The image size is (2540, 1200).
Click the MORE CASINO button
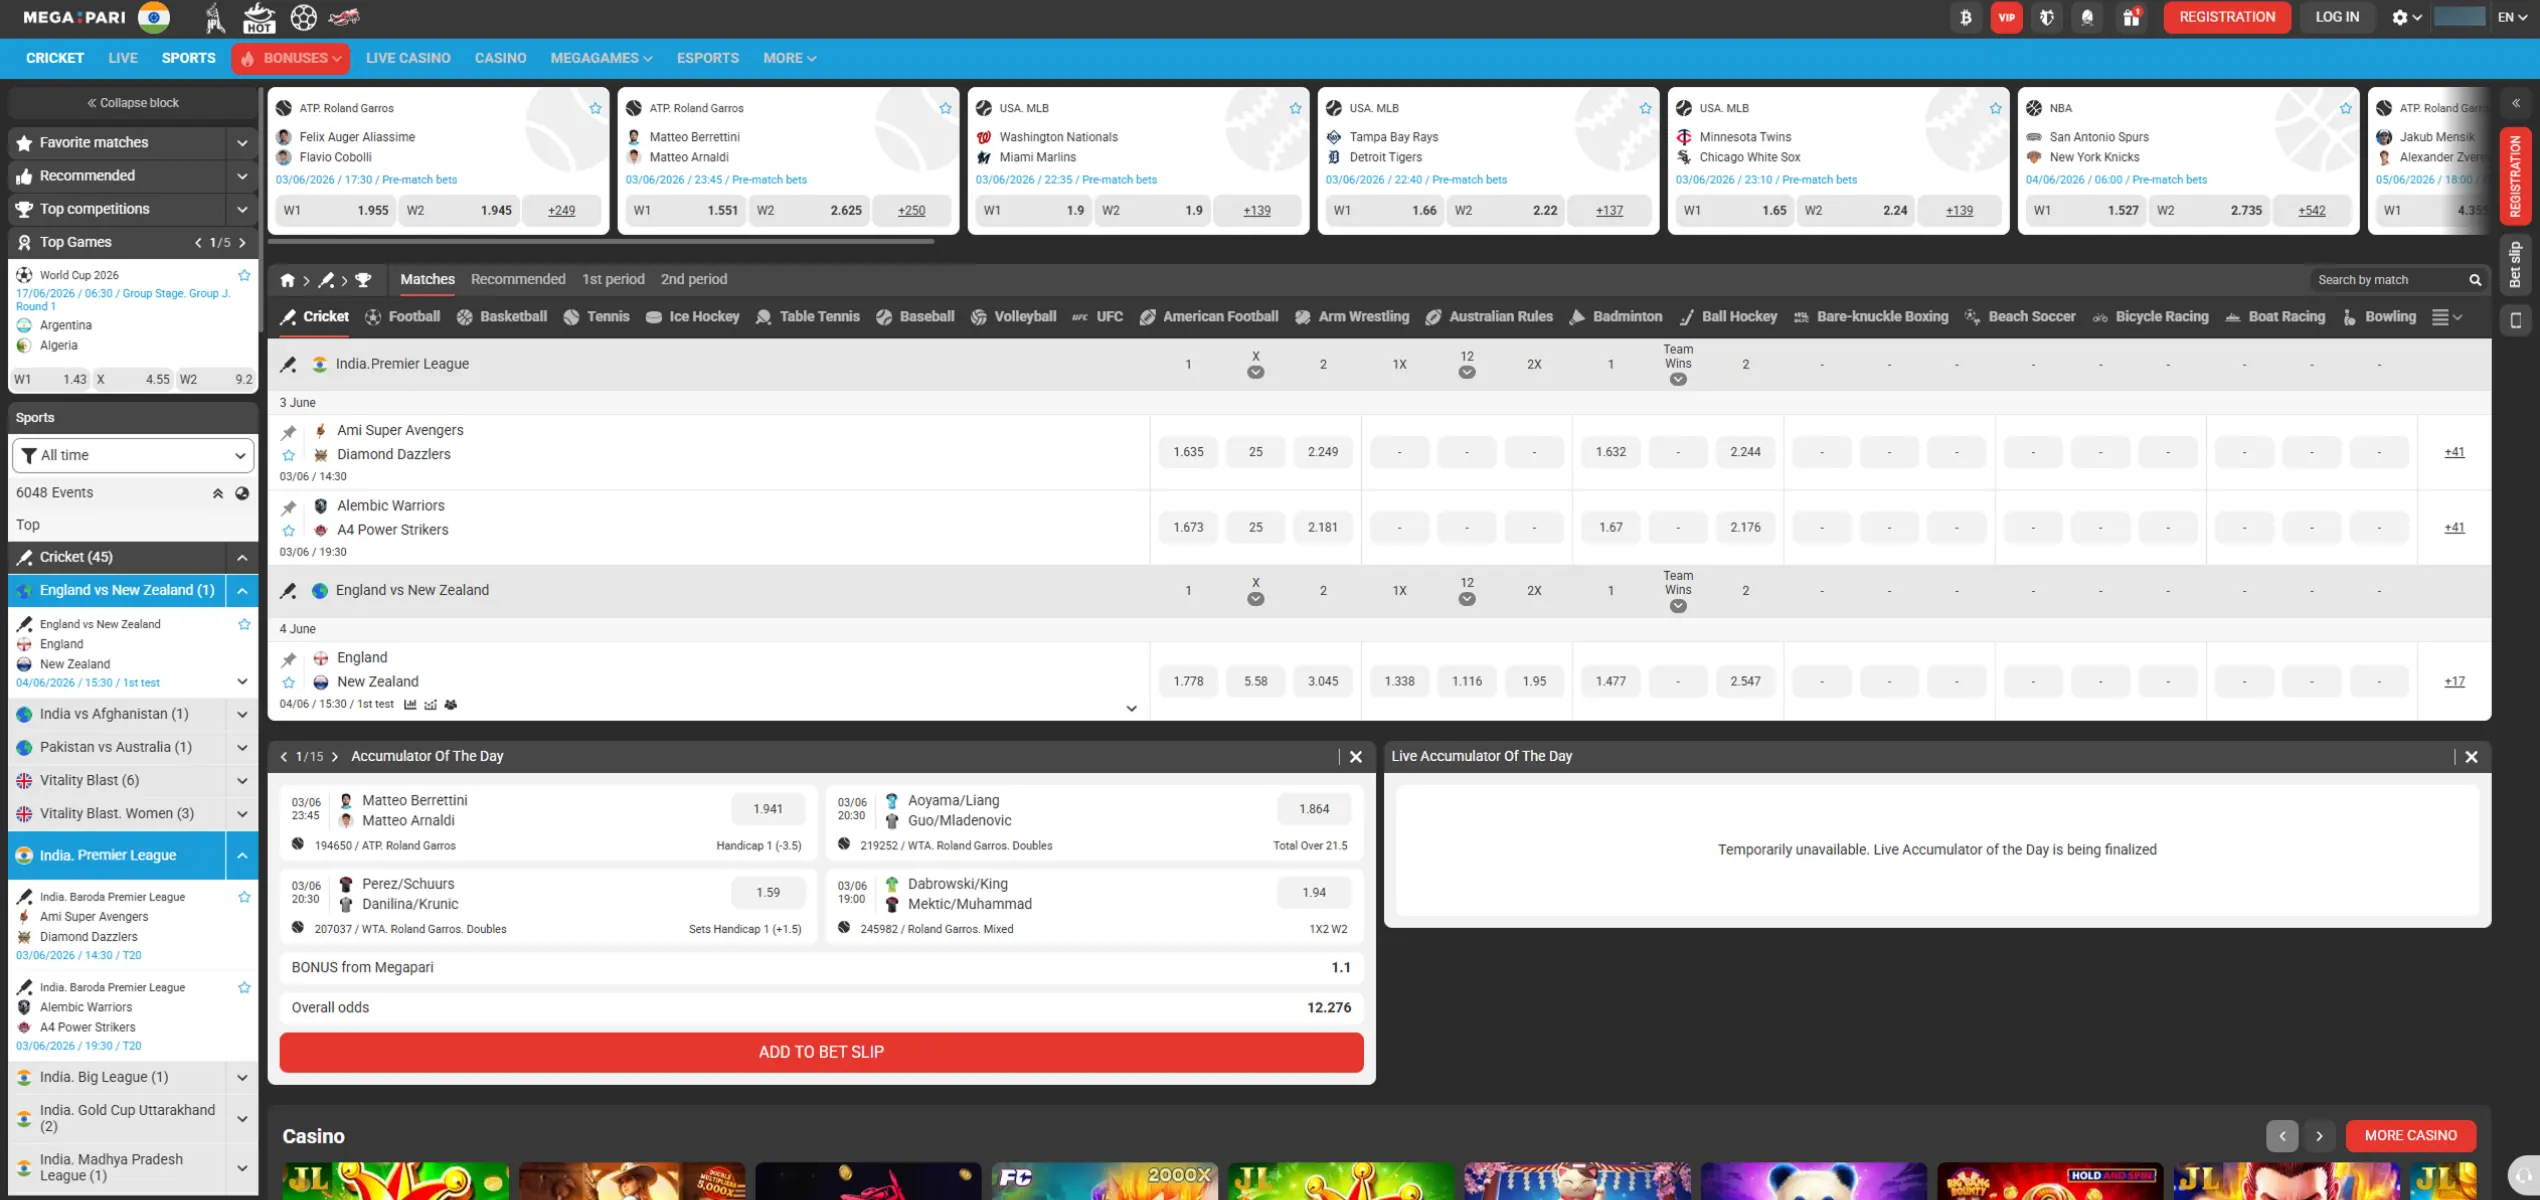[2410, 1136]
